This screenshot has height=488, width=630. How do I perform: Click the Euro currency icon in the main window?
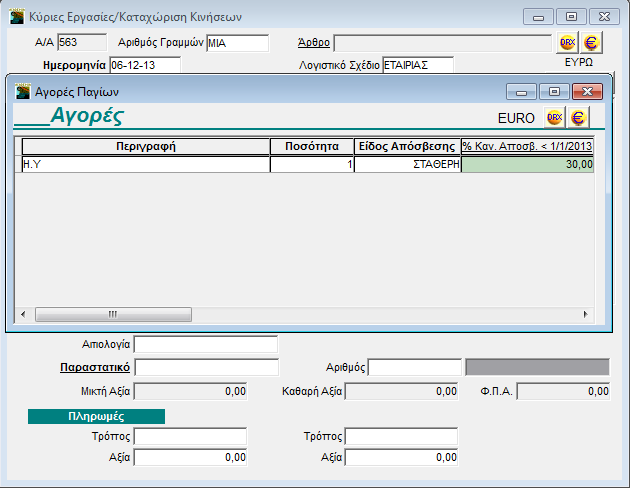coord(591,43)
